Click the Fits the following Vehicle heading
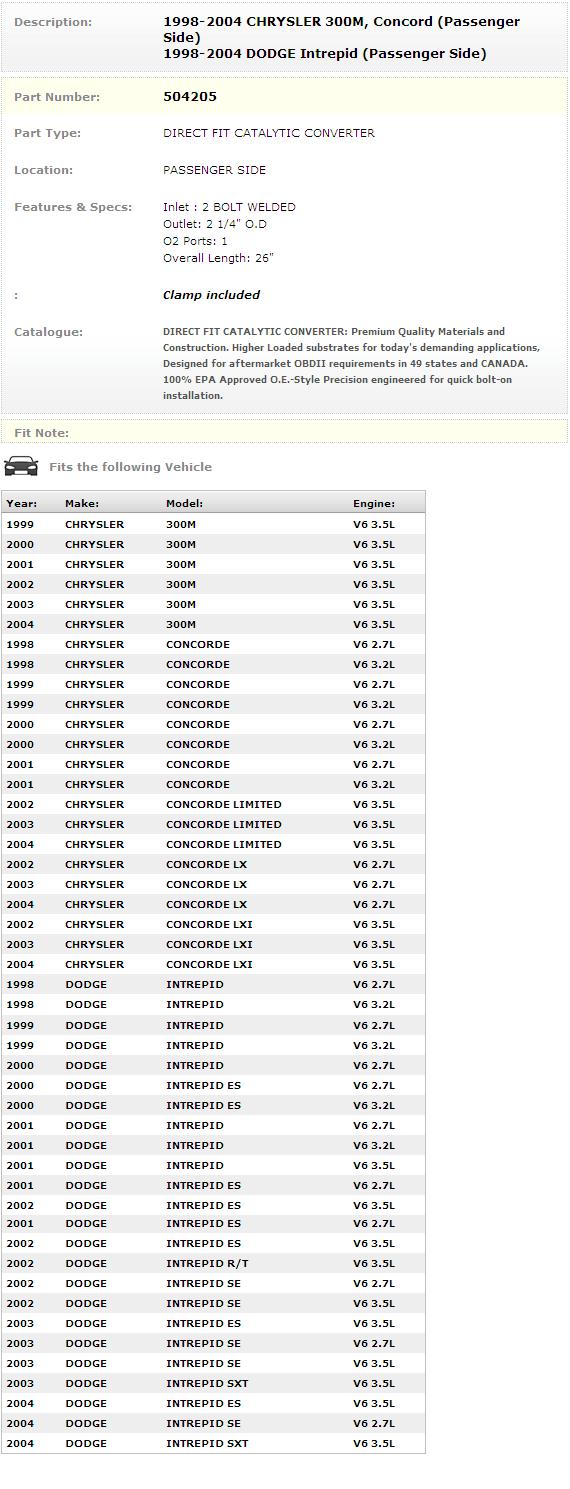 pyautogui.click(x=130, y=467)
